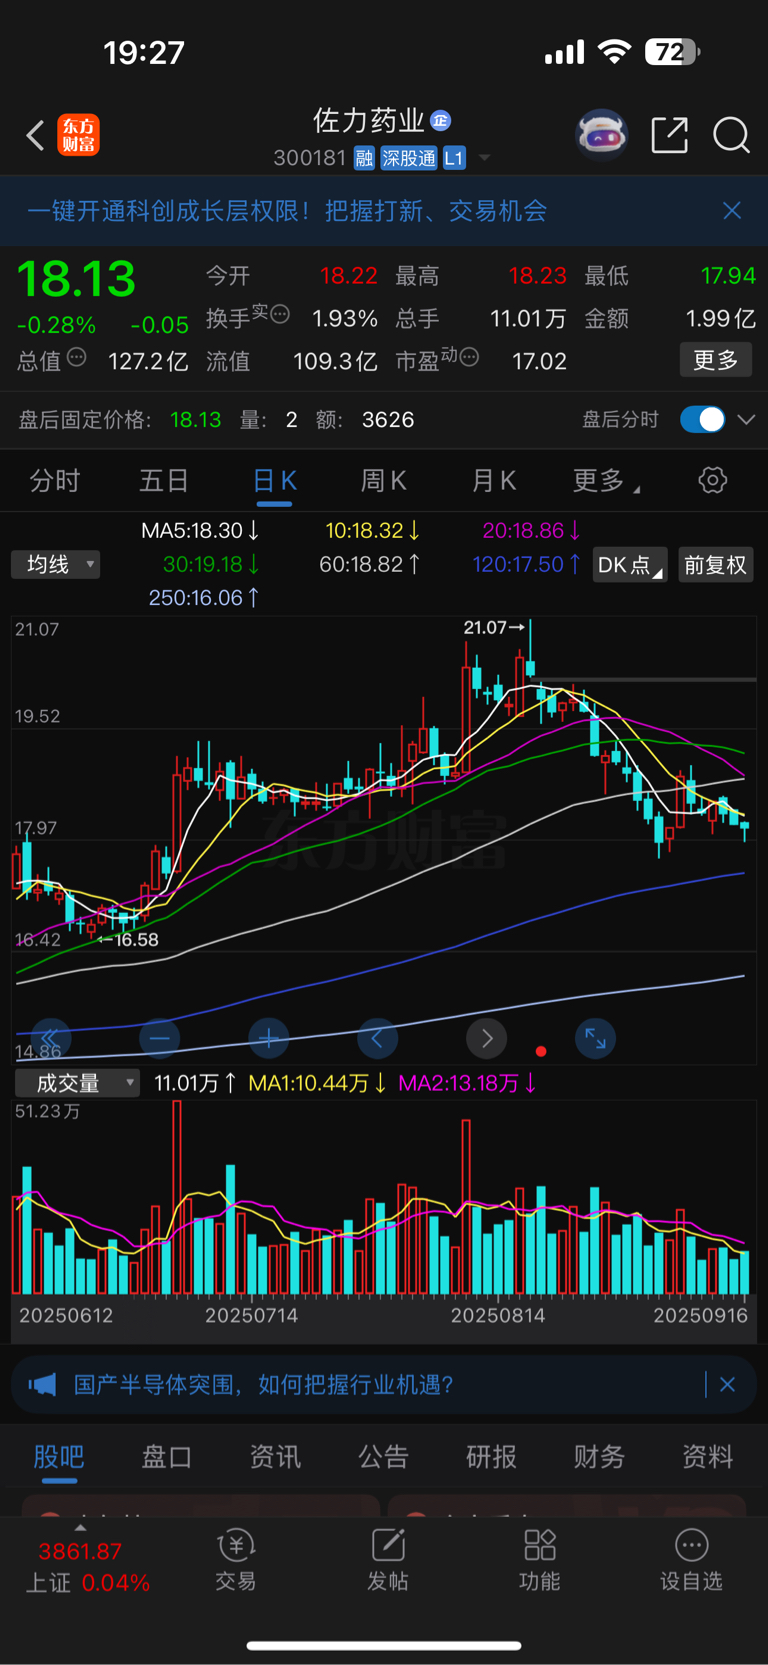Open the 更多 chart period dropdown
Viewport: 768px width, 1665px height.
[x=606, y=481]
